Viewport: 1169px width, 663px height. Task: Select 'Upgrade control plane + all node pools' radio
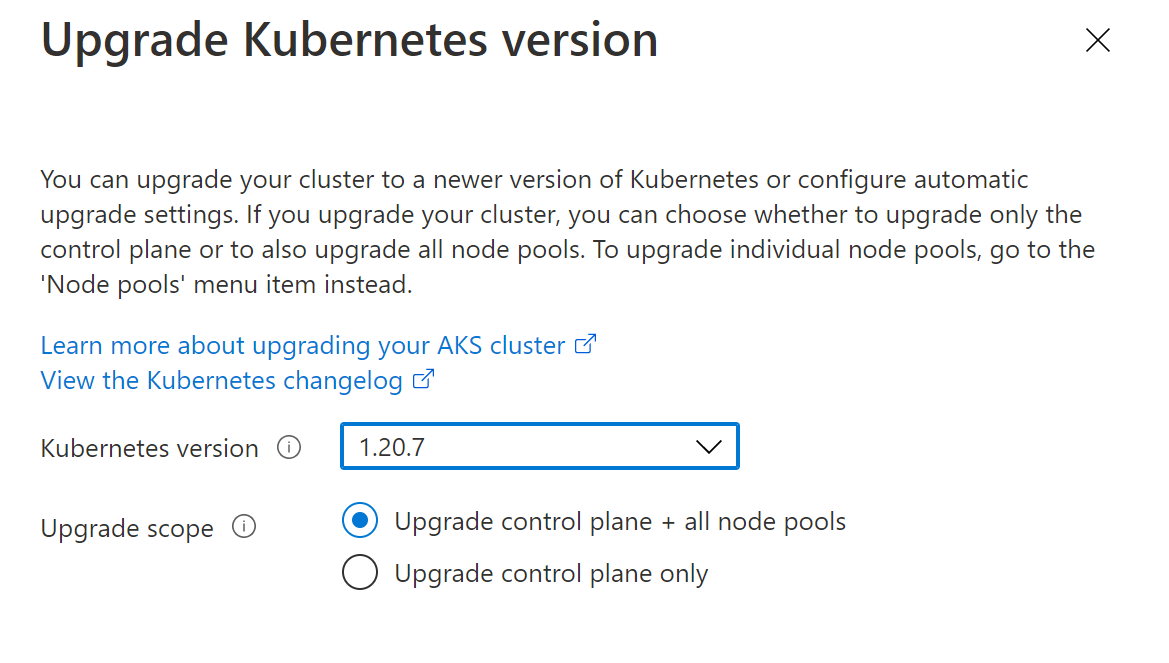360,521
